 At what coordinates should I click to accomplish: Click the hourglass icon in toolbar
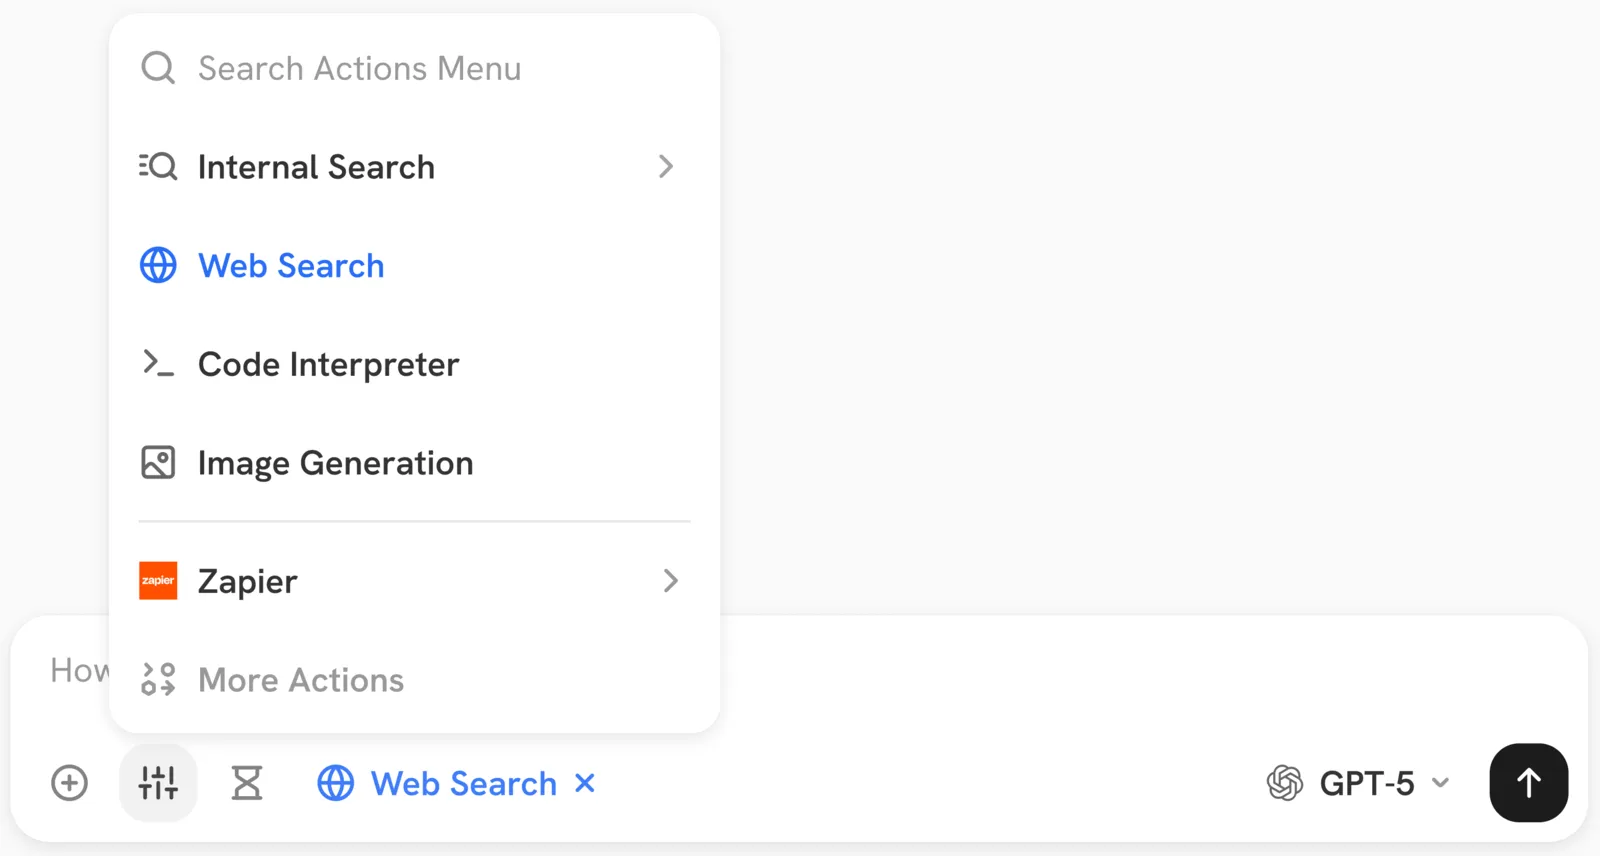coord(247,783)
